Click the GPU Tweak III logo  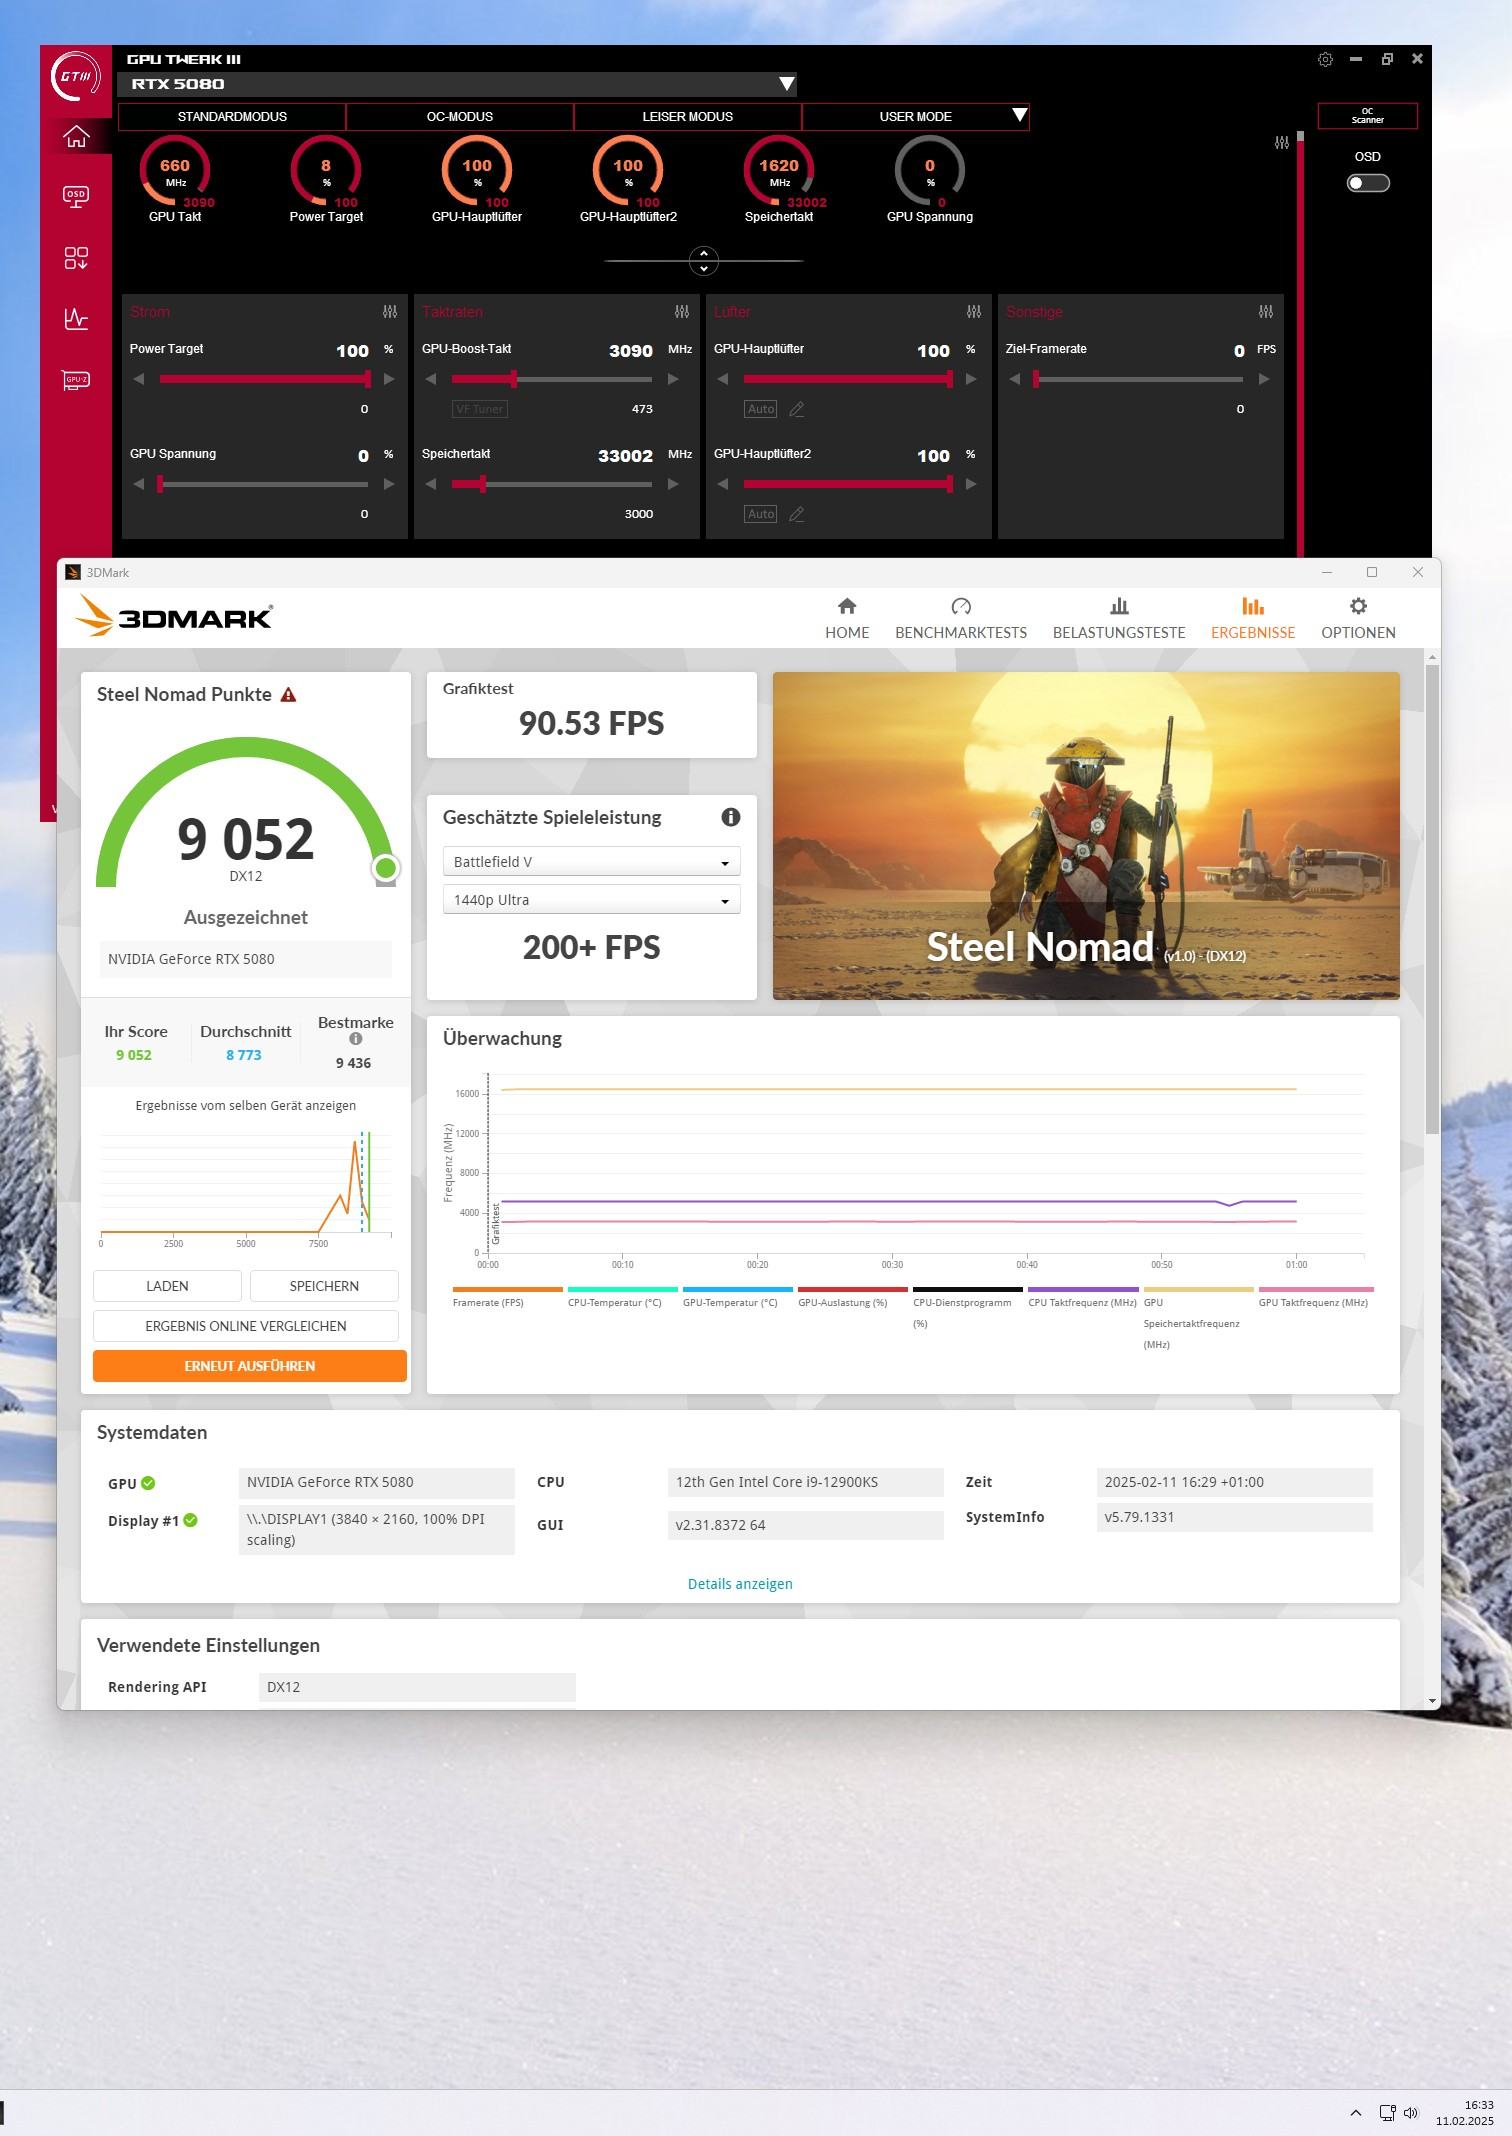click(x=76, y=77)
